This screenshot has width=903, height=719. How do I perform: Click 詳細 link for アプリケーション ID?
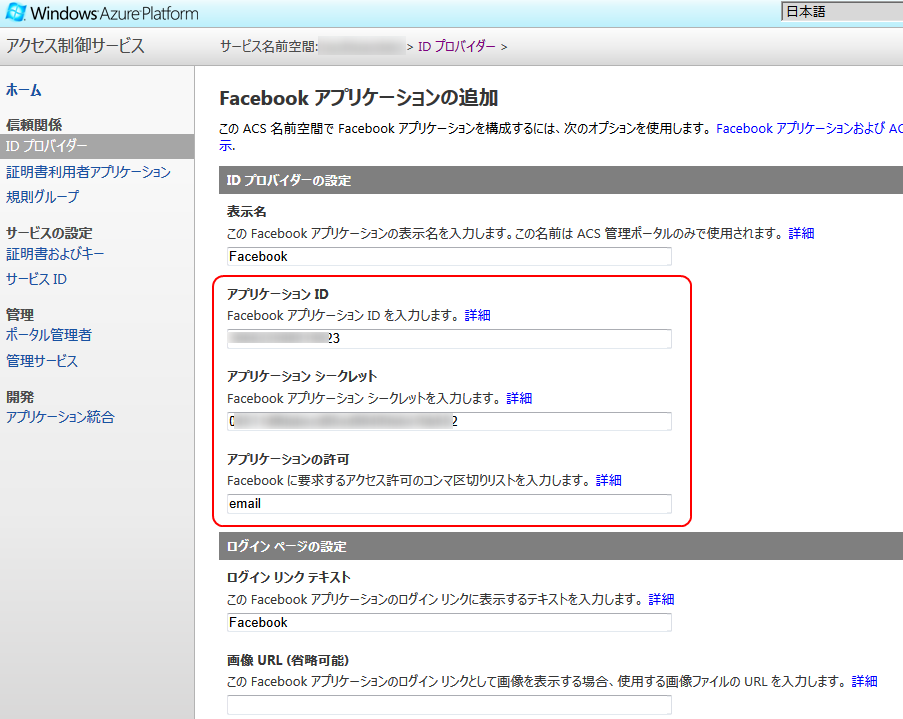(x=477, y=315)
